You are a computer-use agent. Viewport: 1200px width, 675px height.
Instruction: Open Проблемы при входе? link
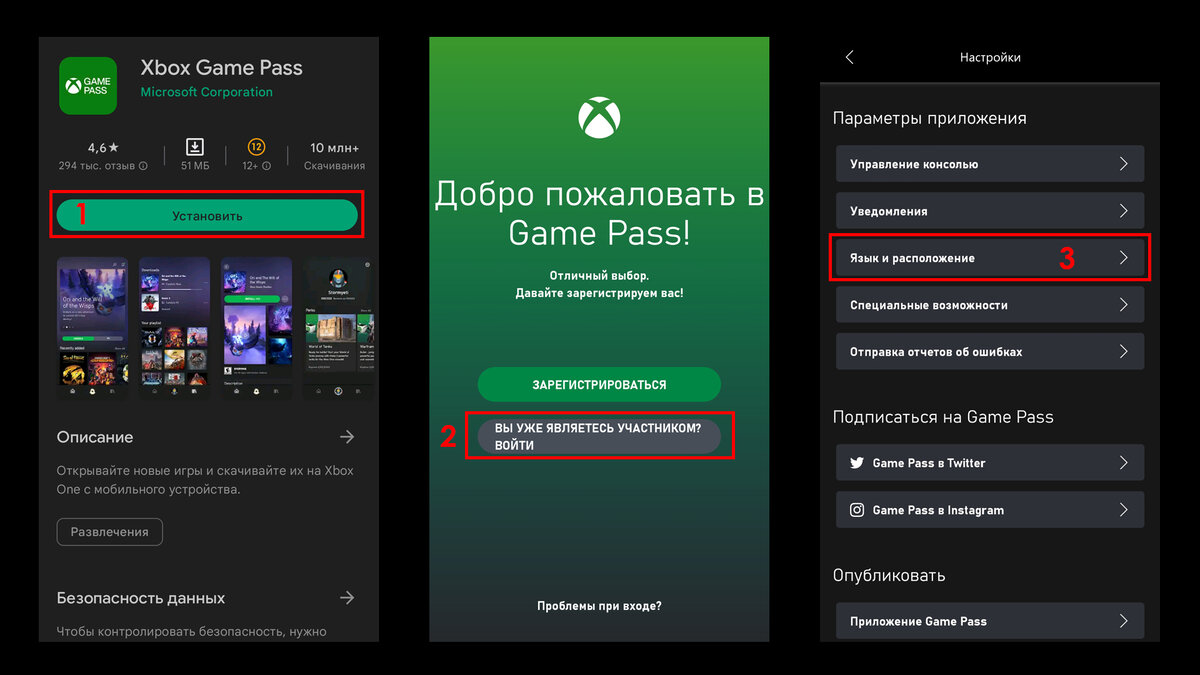599,606
